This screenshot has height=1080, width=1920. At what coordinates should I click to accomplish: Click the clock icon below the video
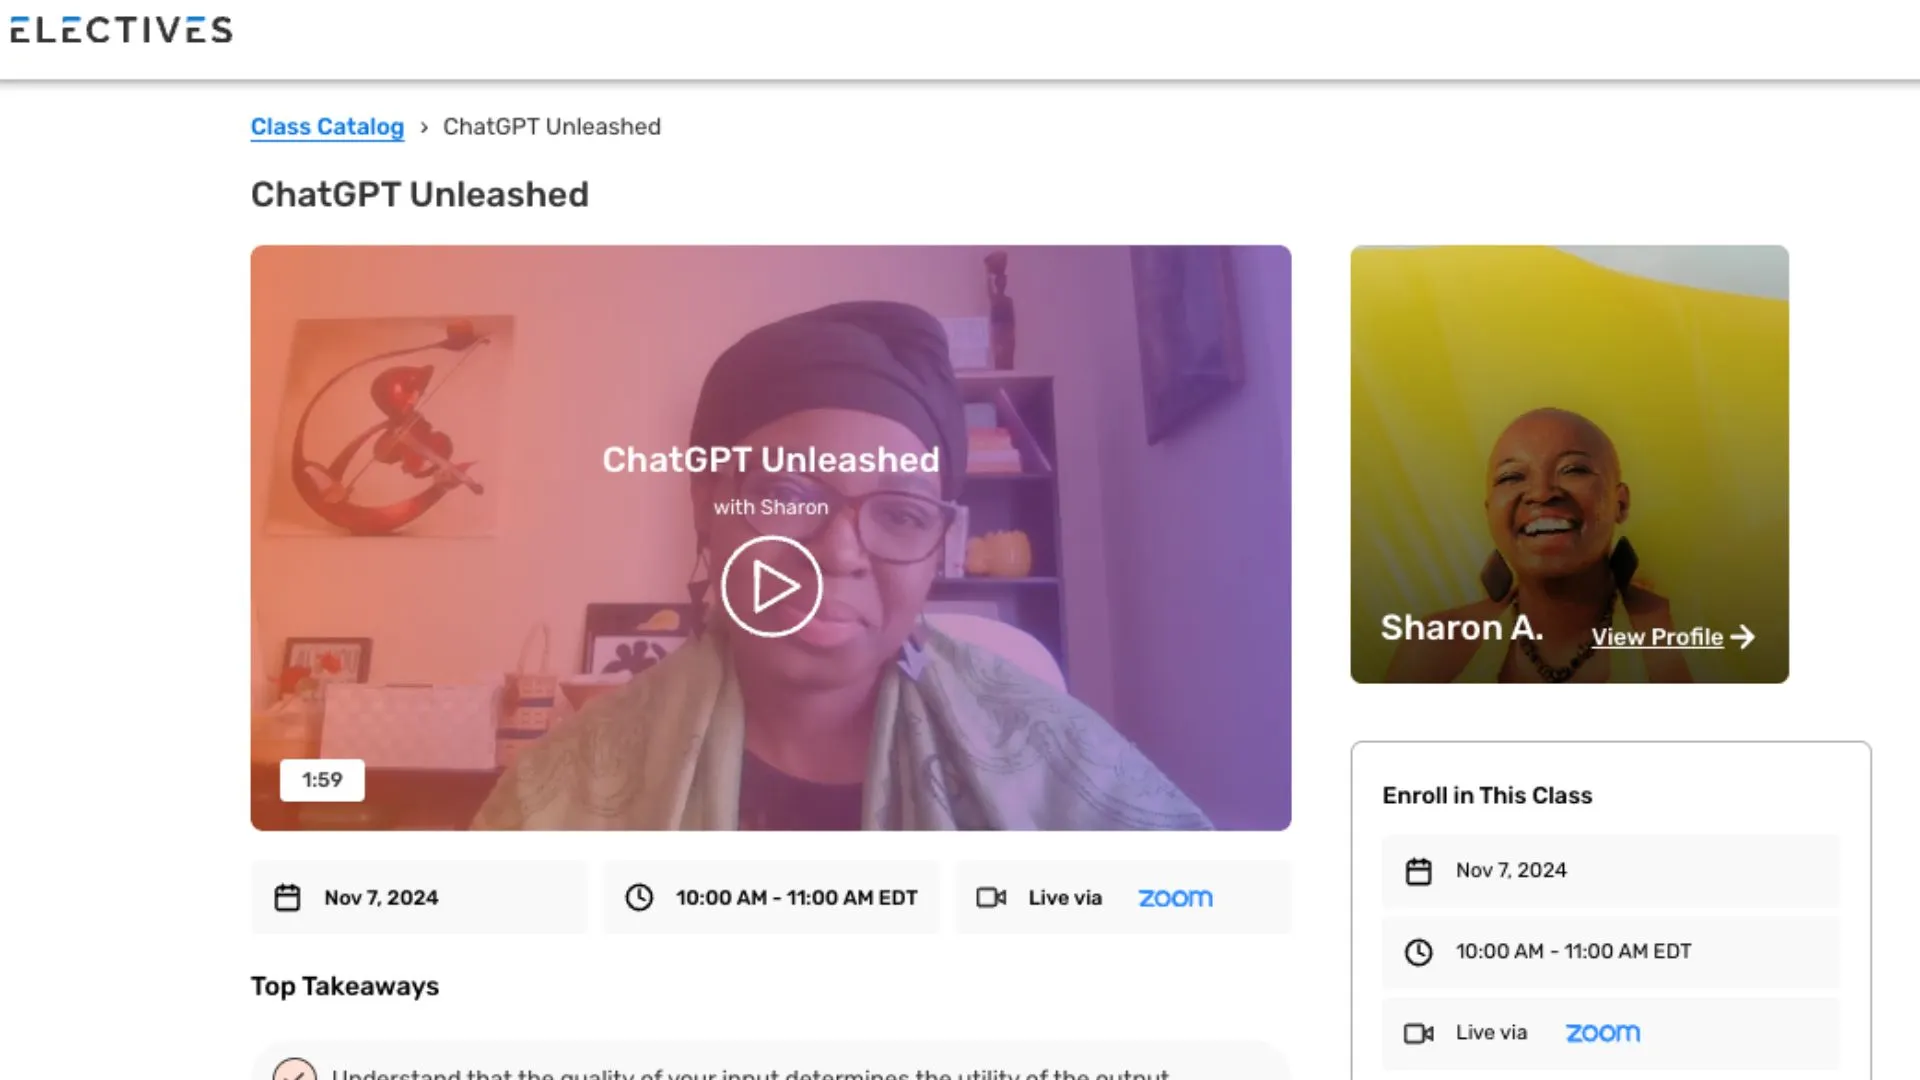tap(639, 898)
